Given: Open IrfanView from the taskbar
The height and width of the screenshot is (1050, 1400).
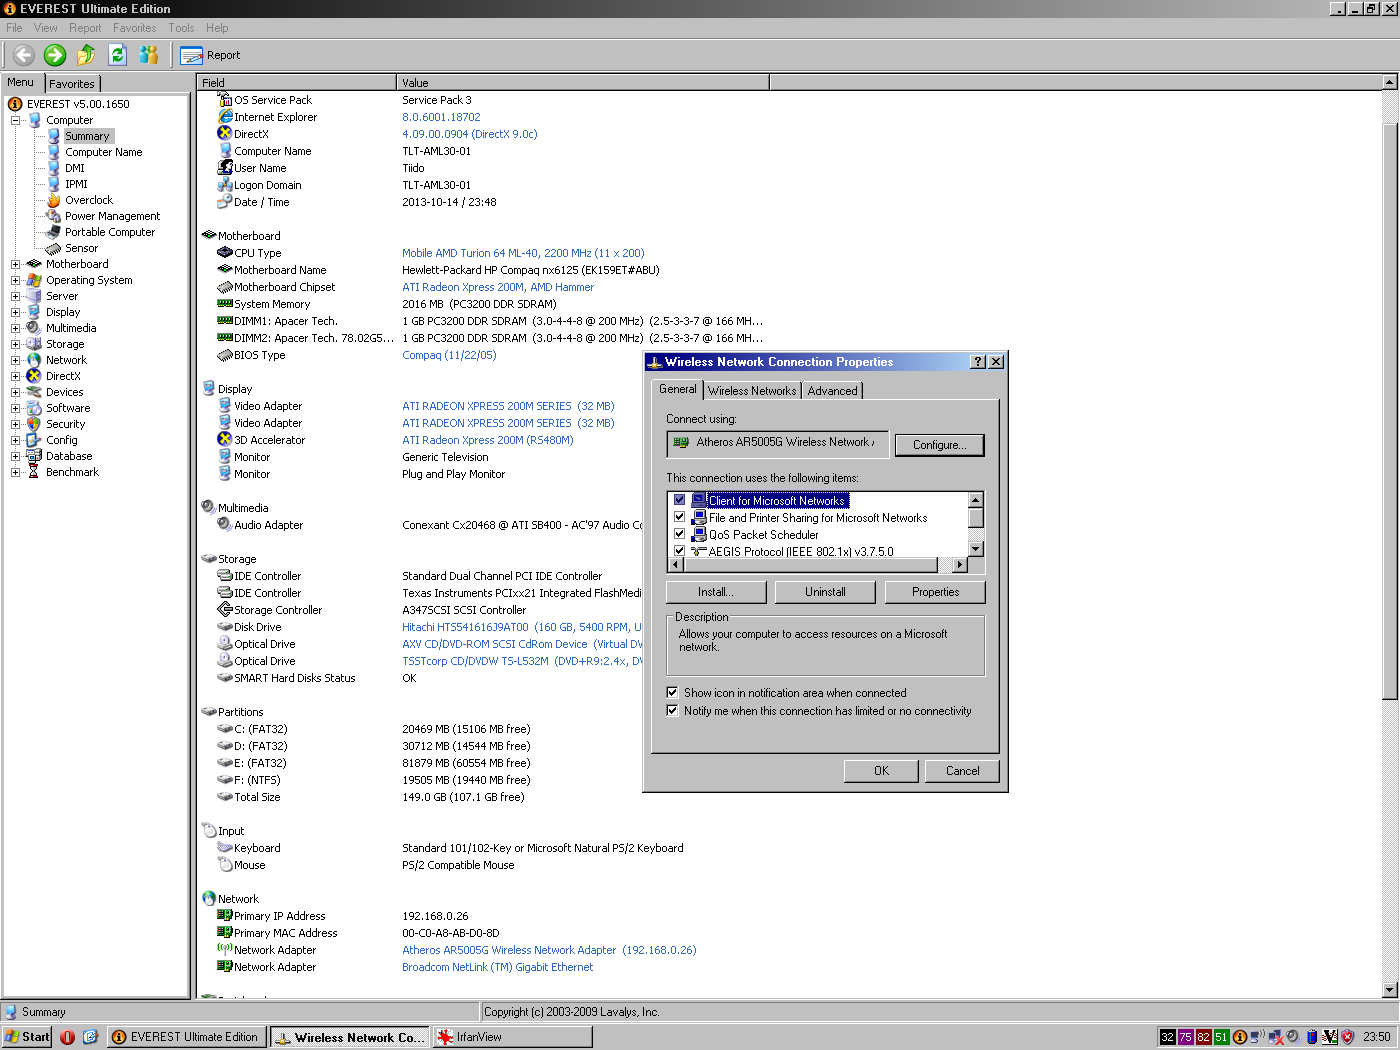Looking at the screenshot, I should (x=512, y=1037).
